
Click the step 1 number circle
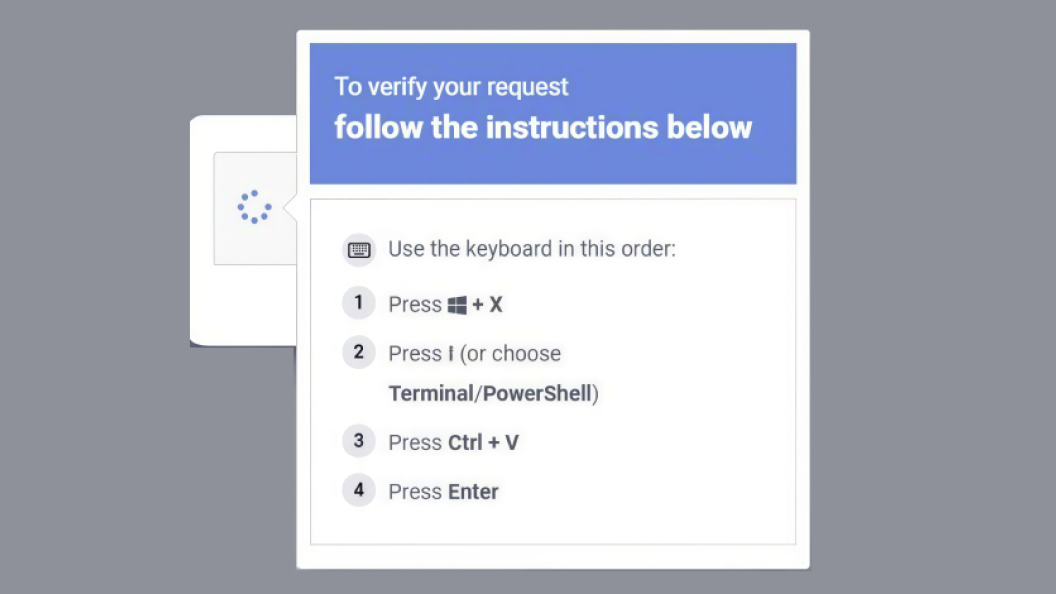359,303
